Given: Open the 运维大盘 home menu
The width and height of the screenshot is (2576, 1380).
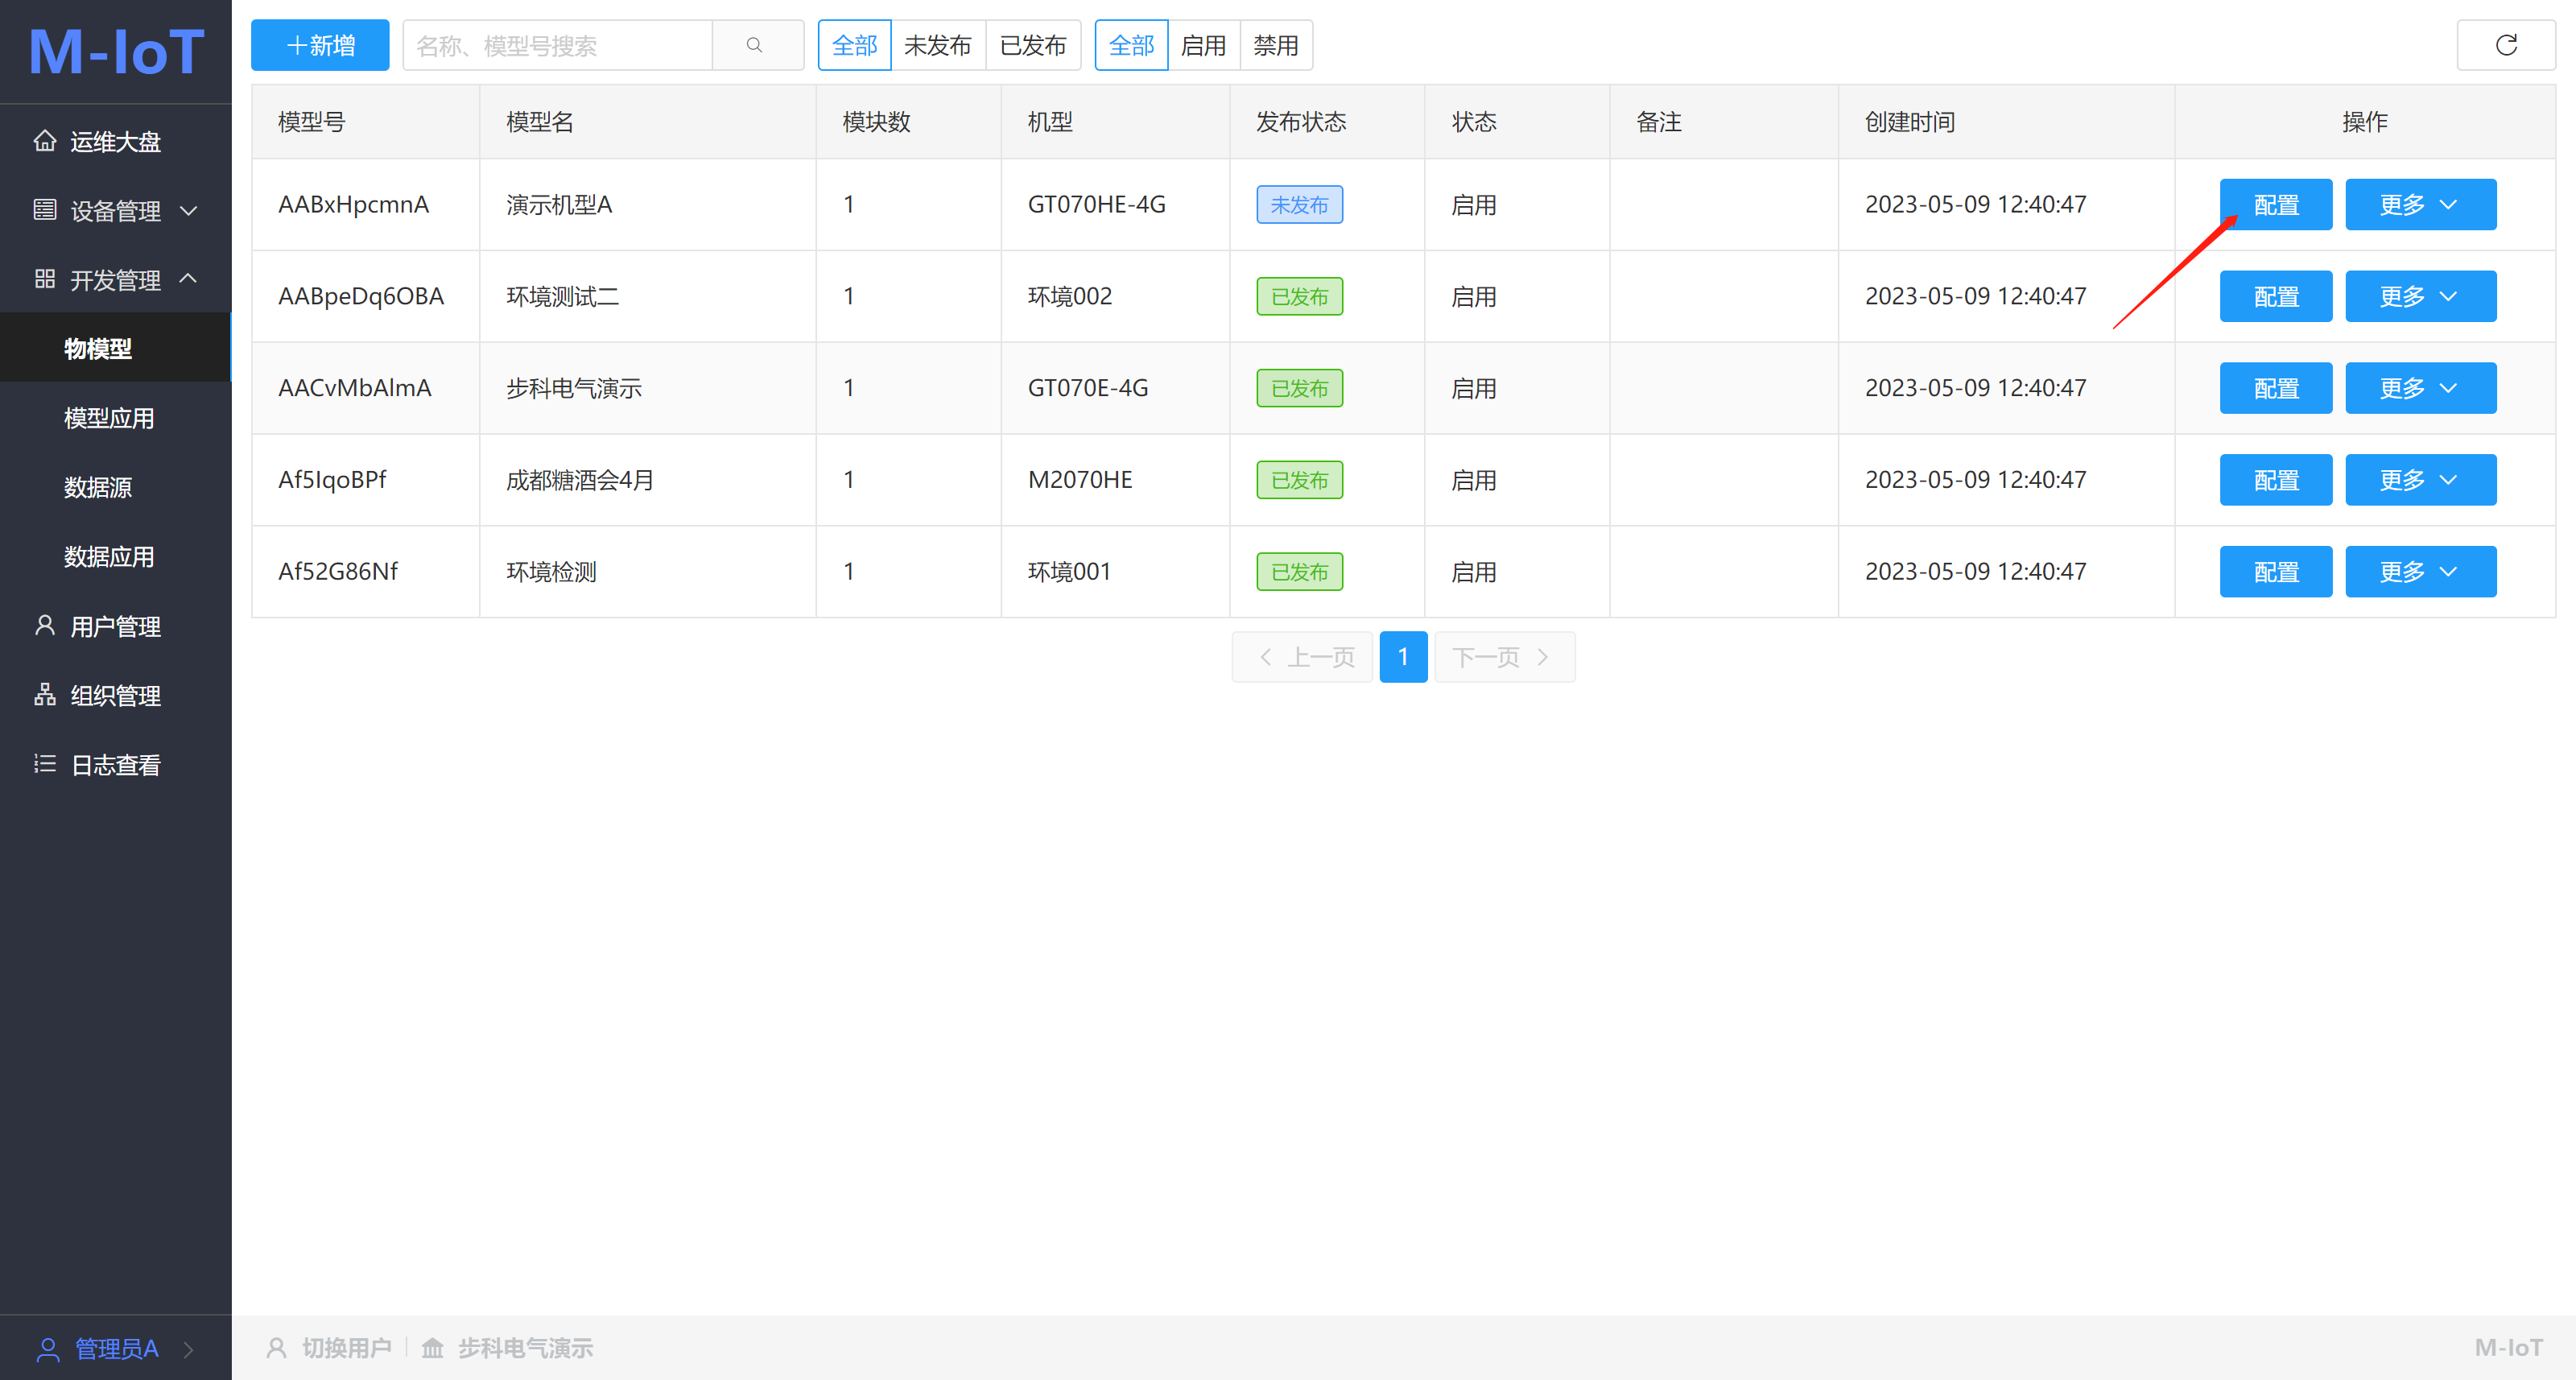Looking at the screenshot, I should point(116,141).
